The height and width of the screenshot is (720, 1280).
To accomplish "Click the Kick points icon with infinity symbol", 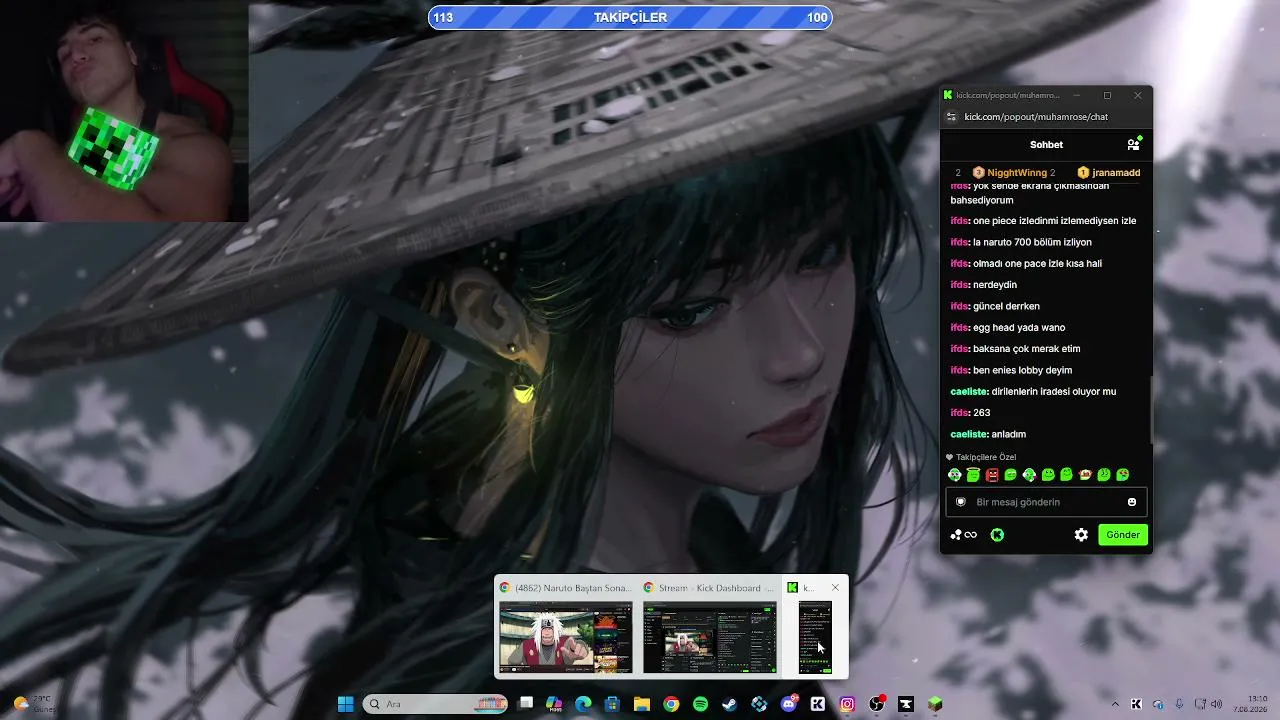I will (x=964, y=535).
